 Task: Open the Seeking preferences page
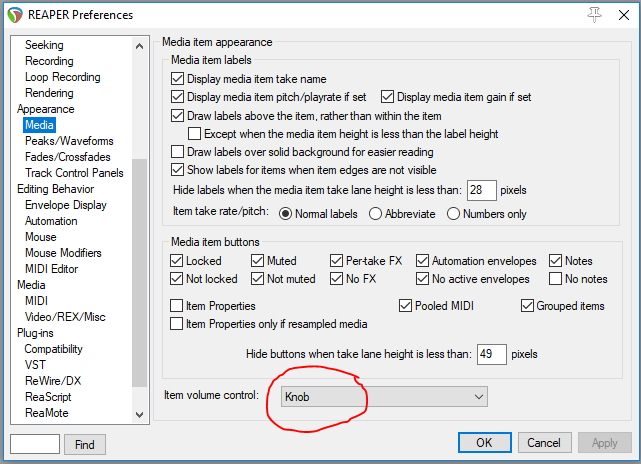coord(44,45)
